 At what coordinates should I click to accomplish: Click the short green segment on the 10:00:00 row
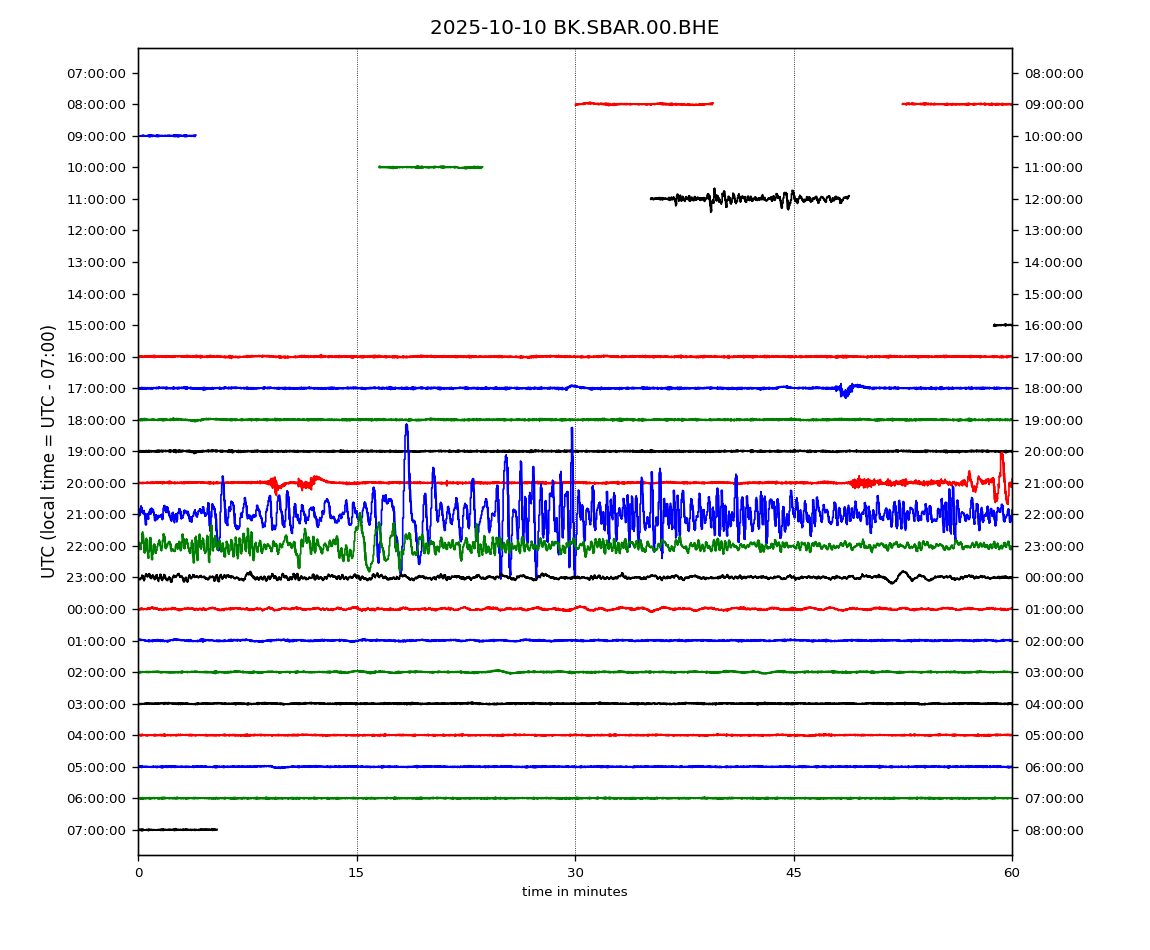tap(430, 167)
